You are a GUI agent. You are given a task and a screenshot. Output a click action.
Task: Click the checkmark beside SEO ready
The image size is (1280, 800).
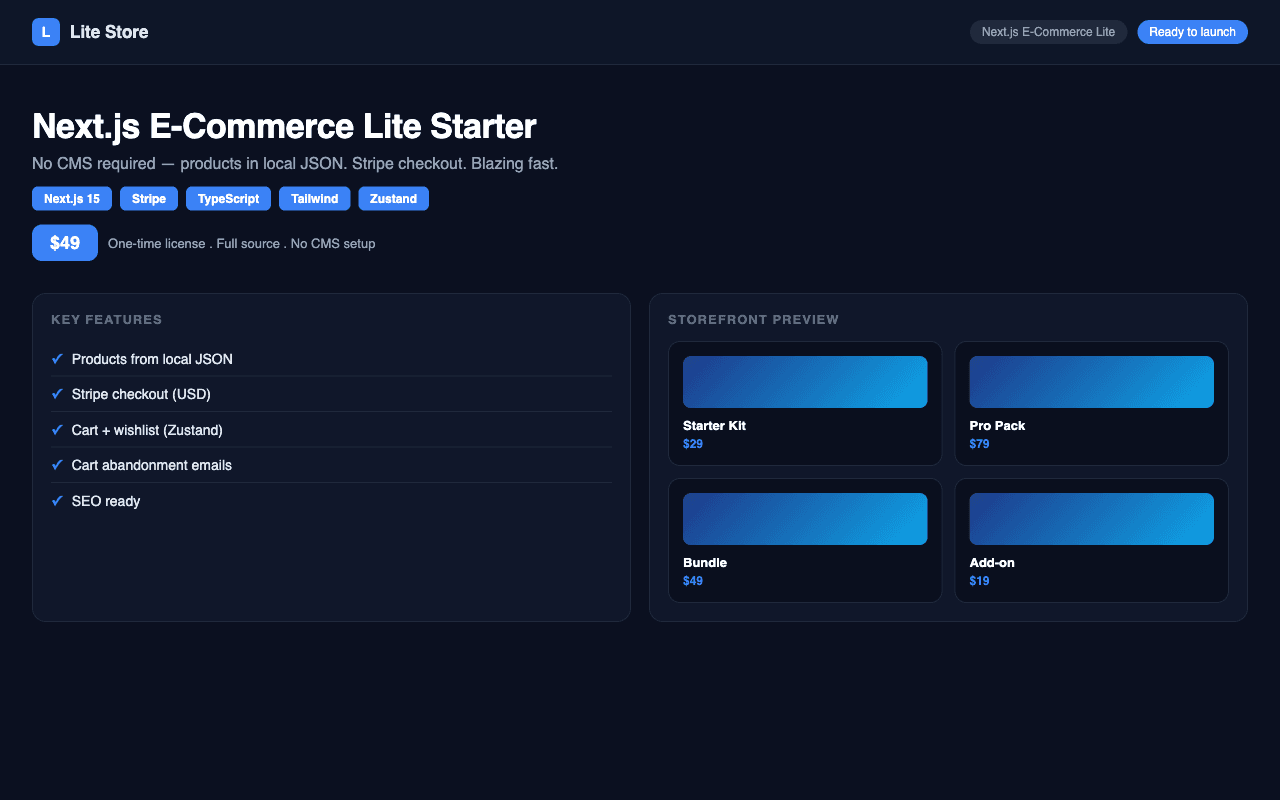pos(57,501)
